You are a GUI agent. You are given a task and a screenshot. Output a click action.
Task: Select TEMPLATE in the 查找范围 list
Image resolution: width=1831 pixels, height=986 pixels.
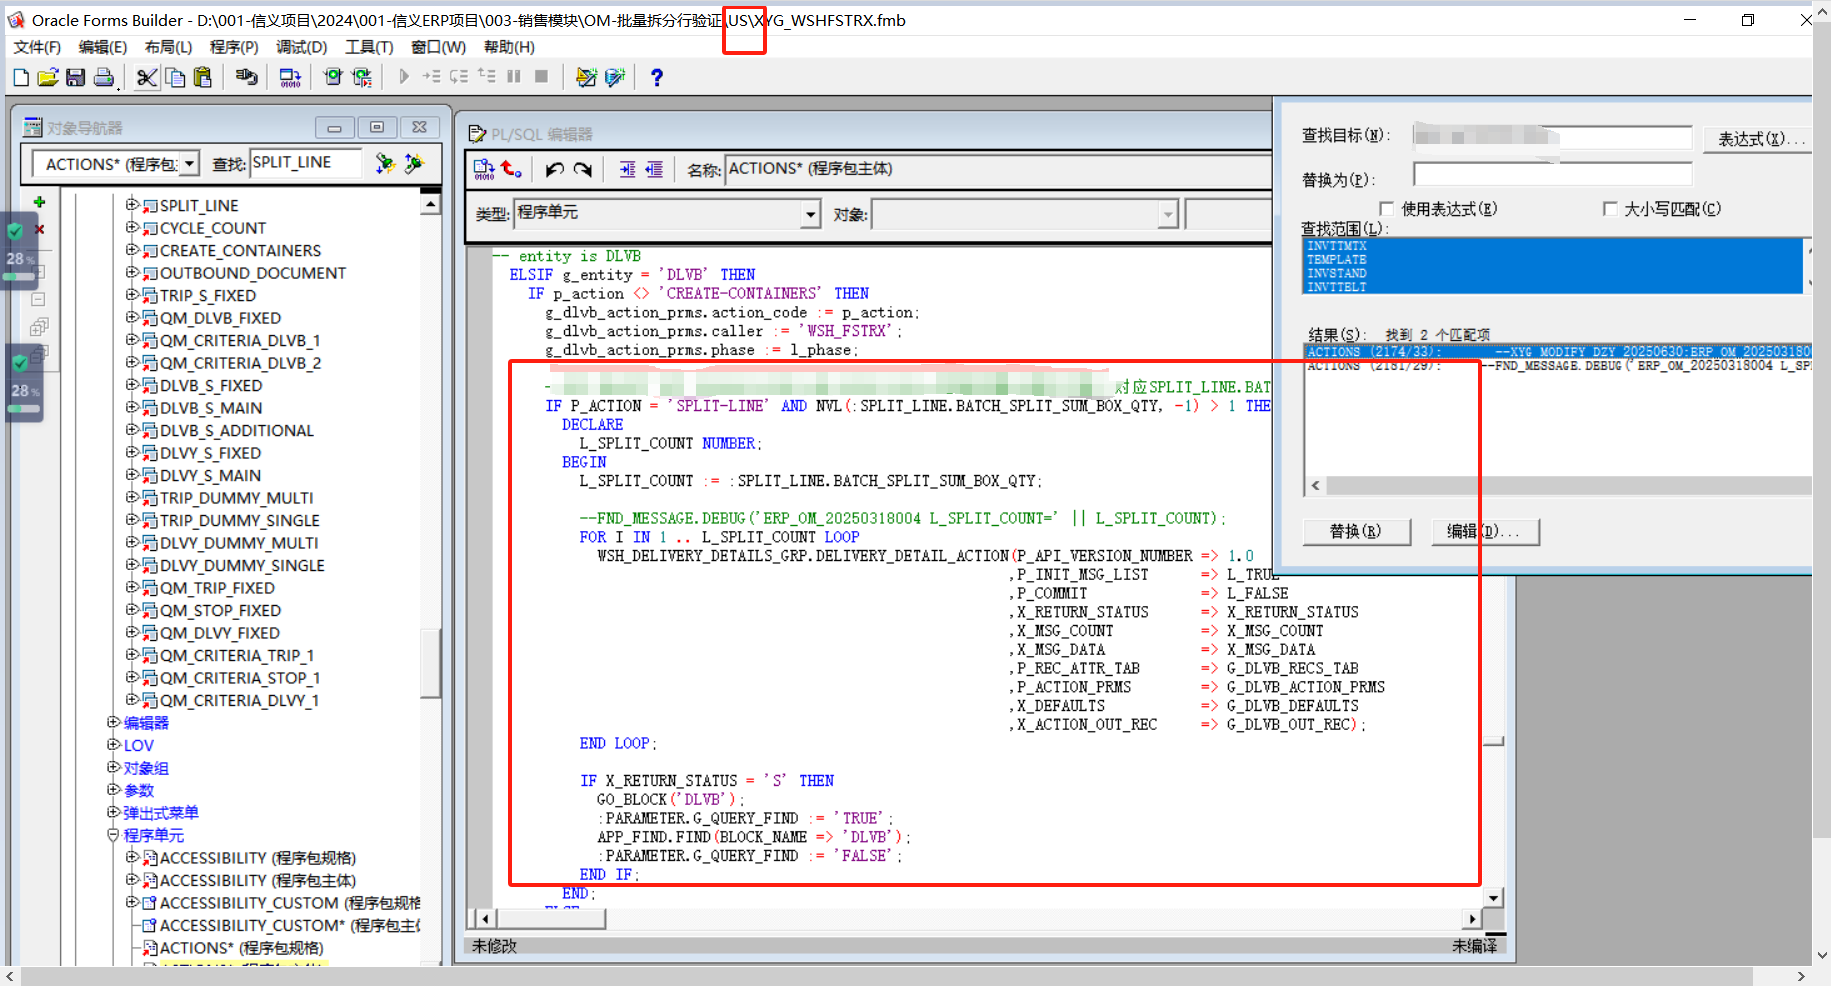click(1338, 259)
